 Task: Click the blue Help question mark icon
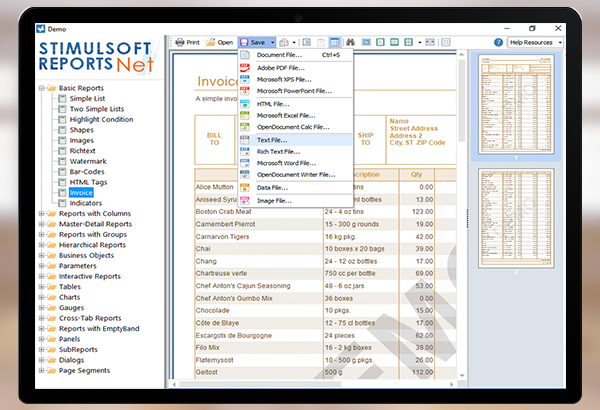[498, 42]
